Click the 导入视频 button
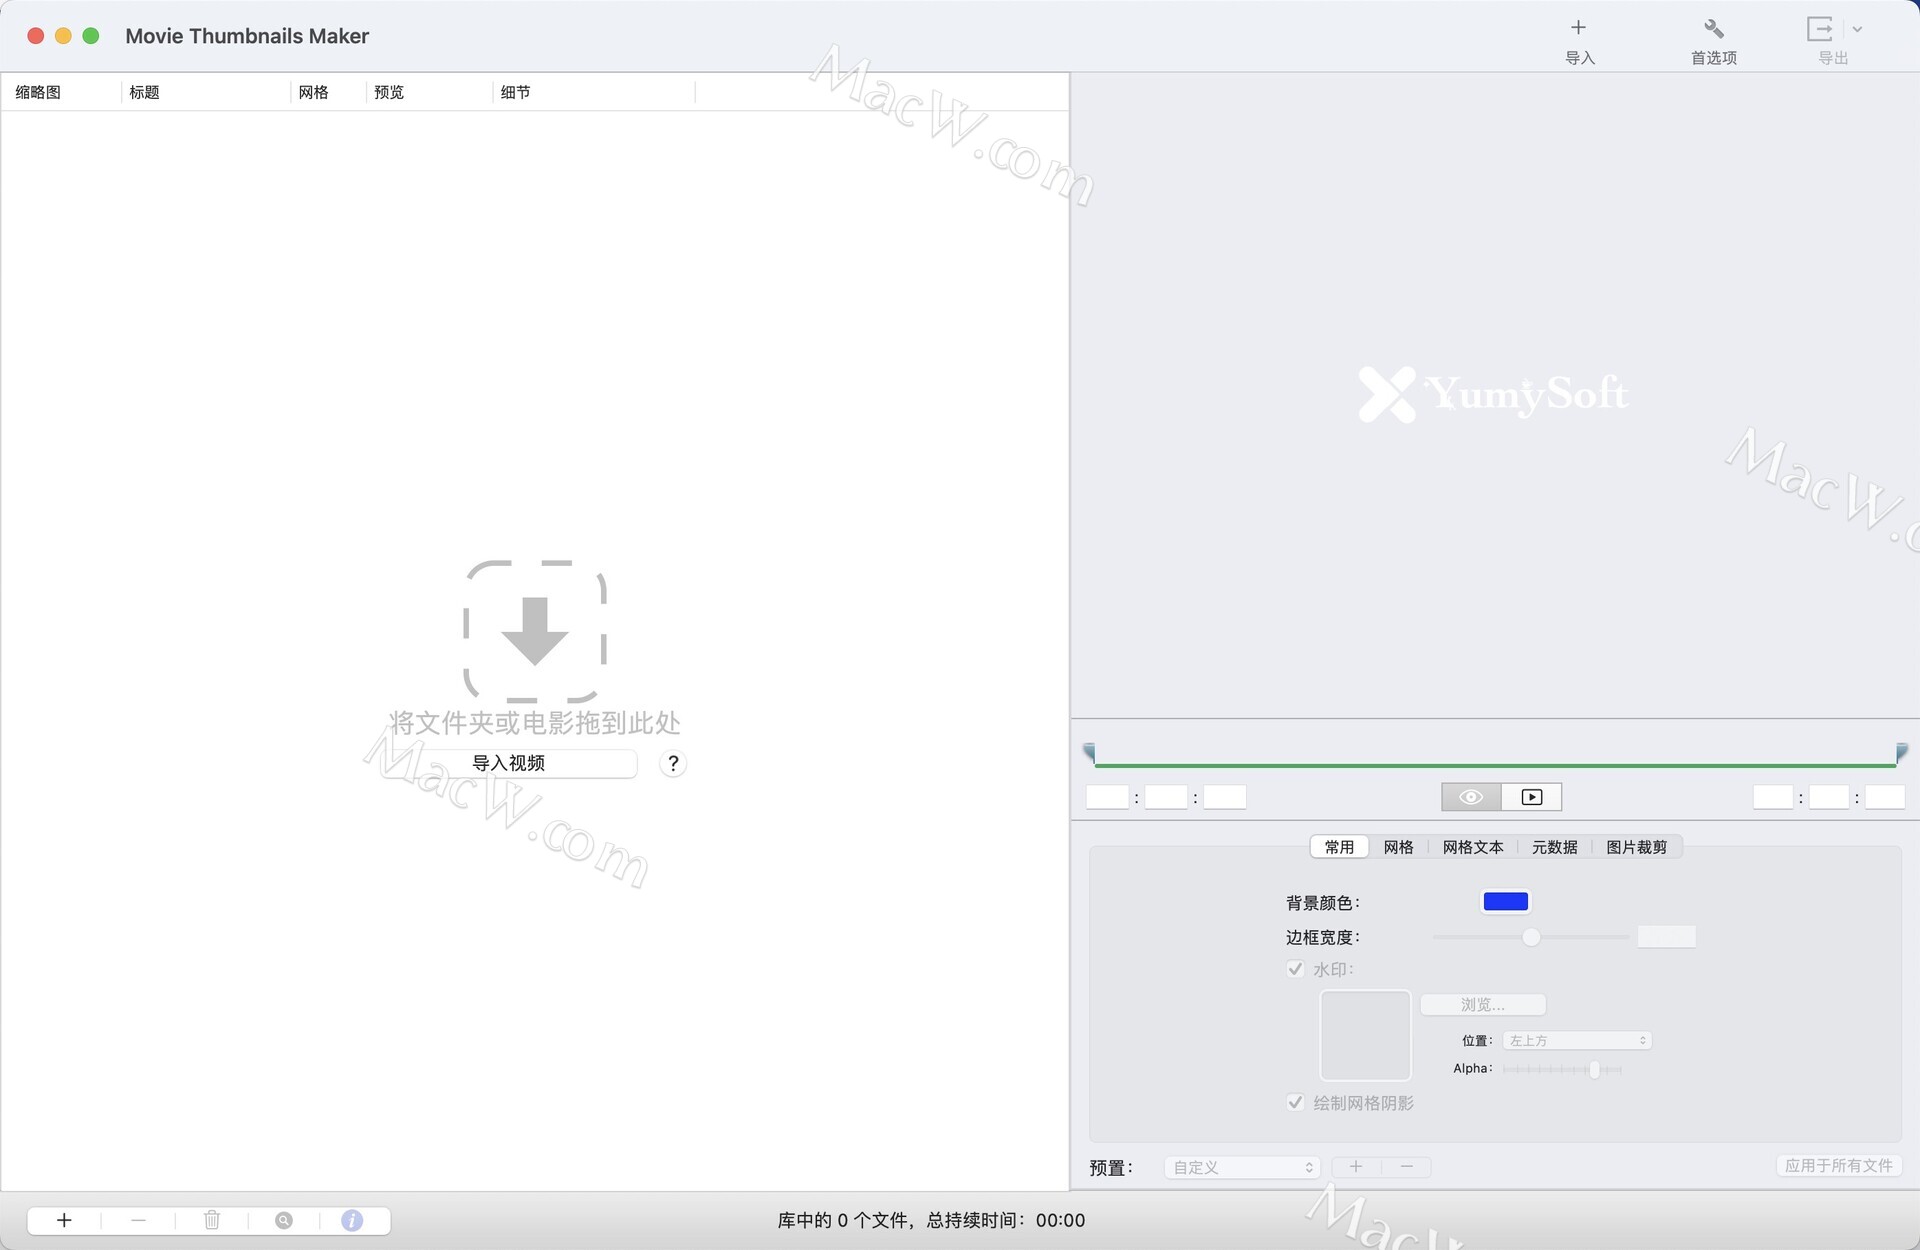This screenshot has height=1250, width=1920. click(508, 764)
